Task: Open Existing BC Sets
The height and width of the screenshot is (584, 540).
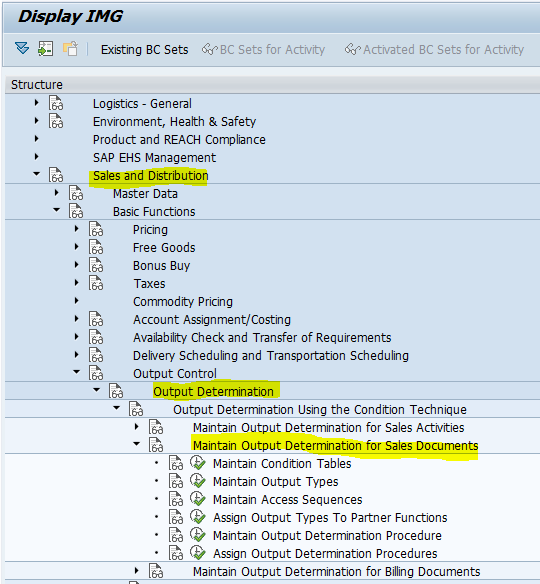Action: [x=144, y=50]
